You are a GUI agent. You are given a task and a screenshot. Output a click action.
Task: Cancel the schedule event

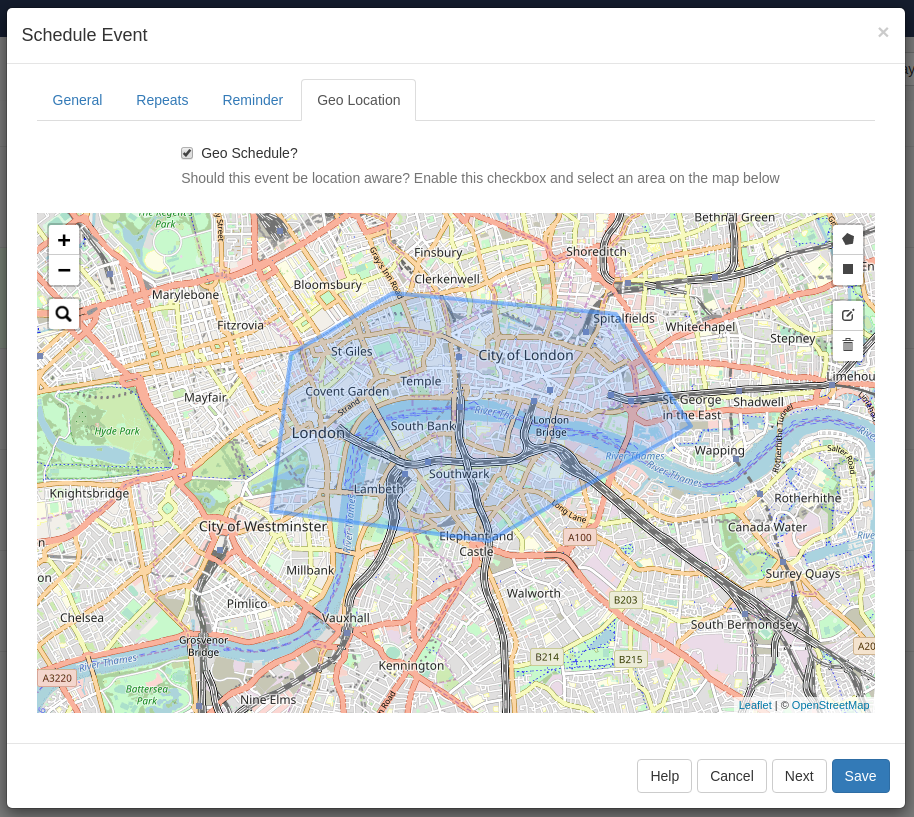[731, 776]
